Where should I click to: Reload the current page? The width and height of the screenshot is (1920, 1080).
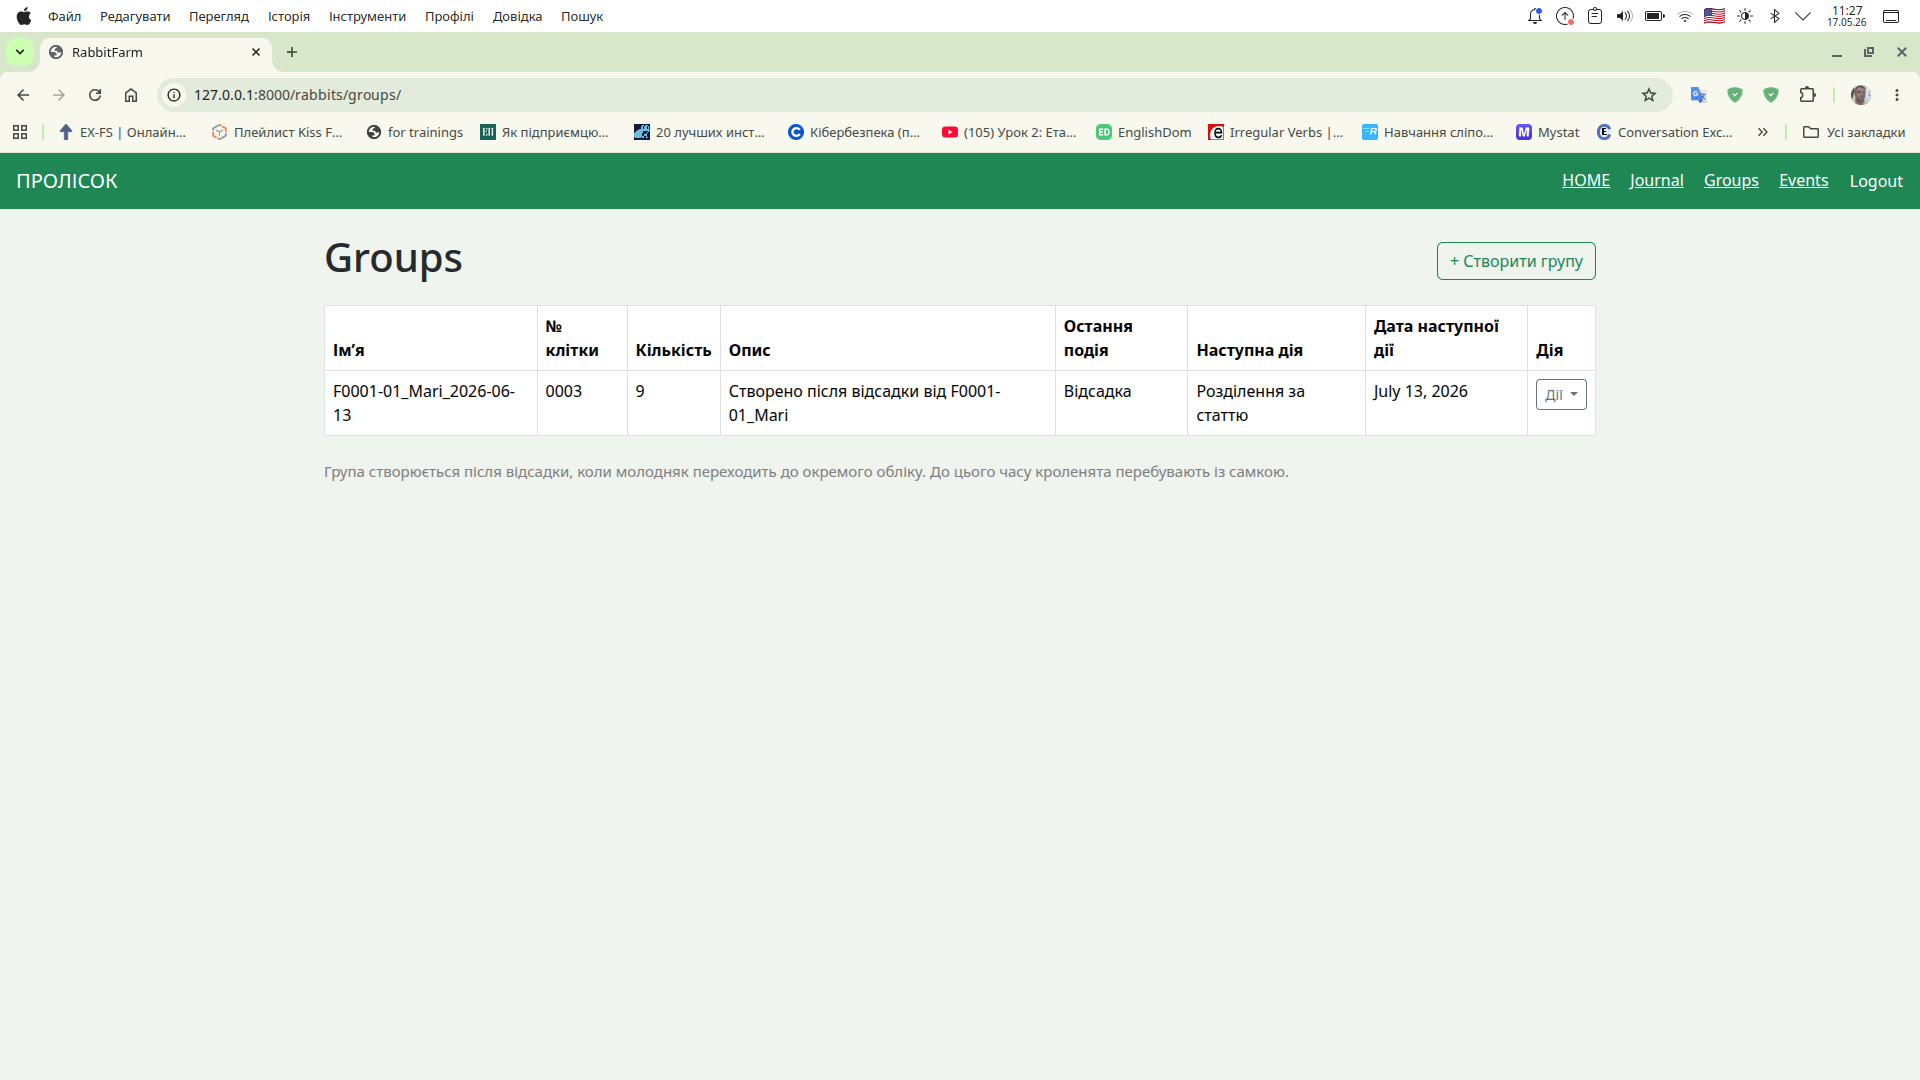pos(95,95)
